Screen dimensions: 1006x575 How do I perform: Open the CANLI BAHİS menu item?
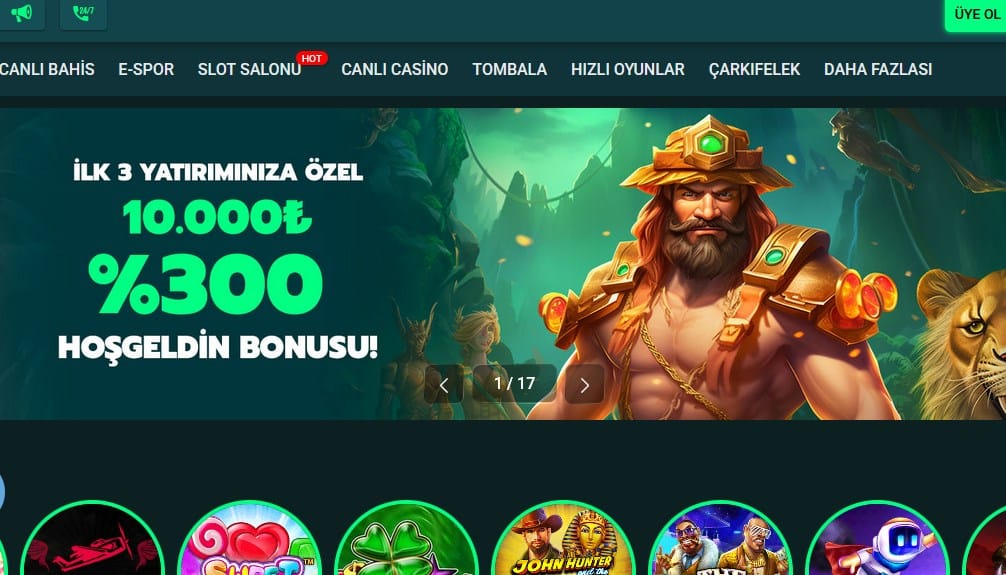coord(47,69)
